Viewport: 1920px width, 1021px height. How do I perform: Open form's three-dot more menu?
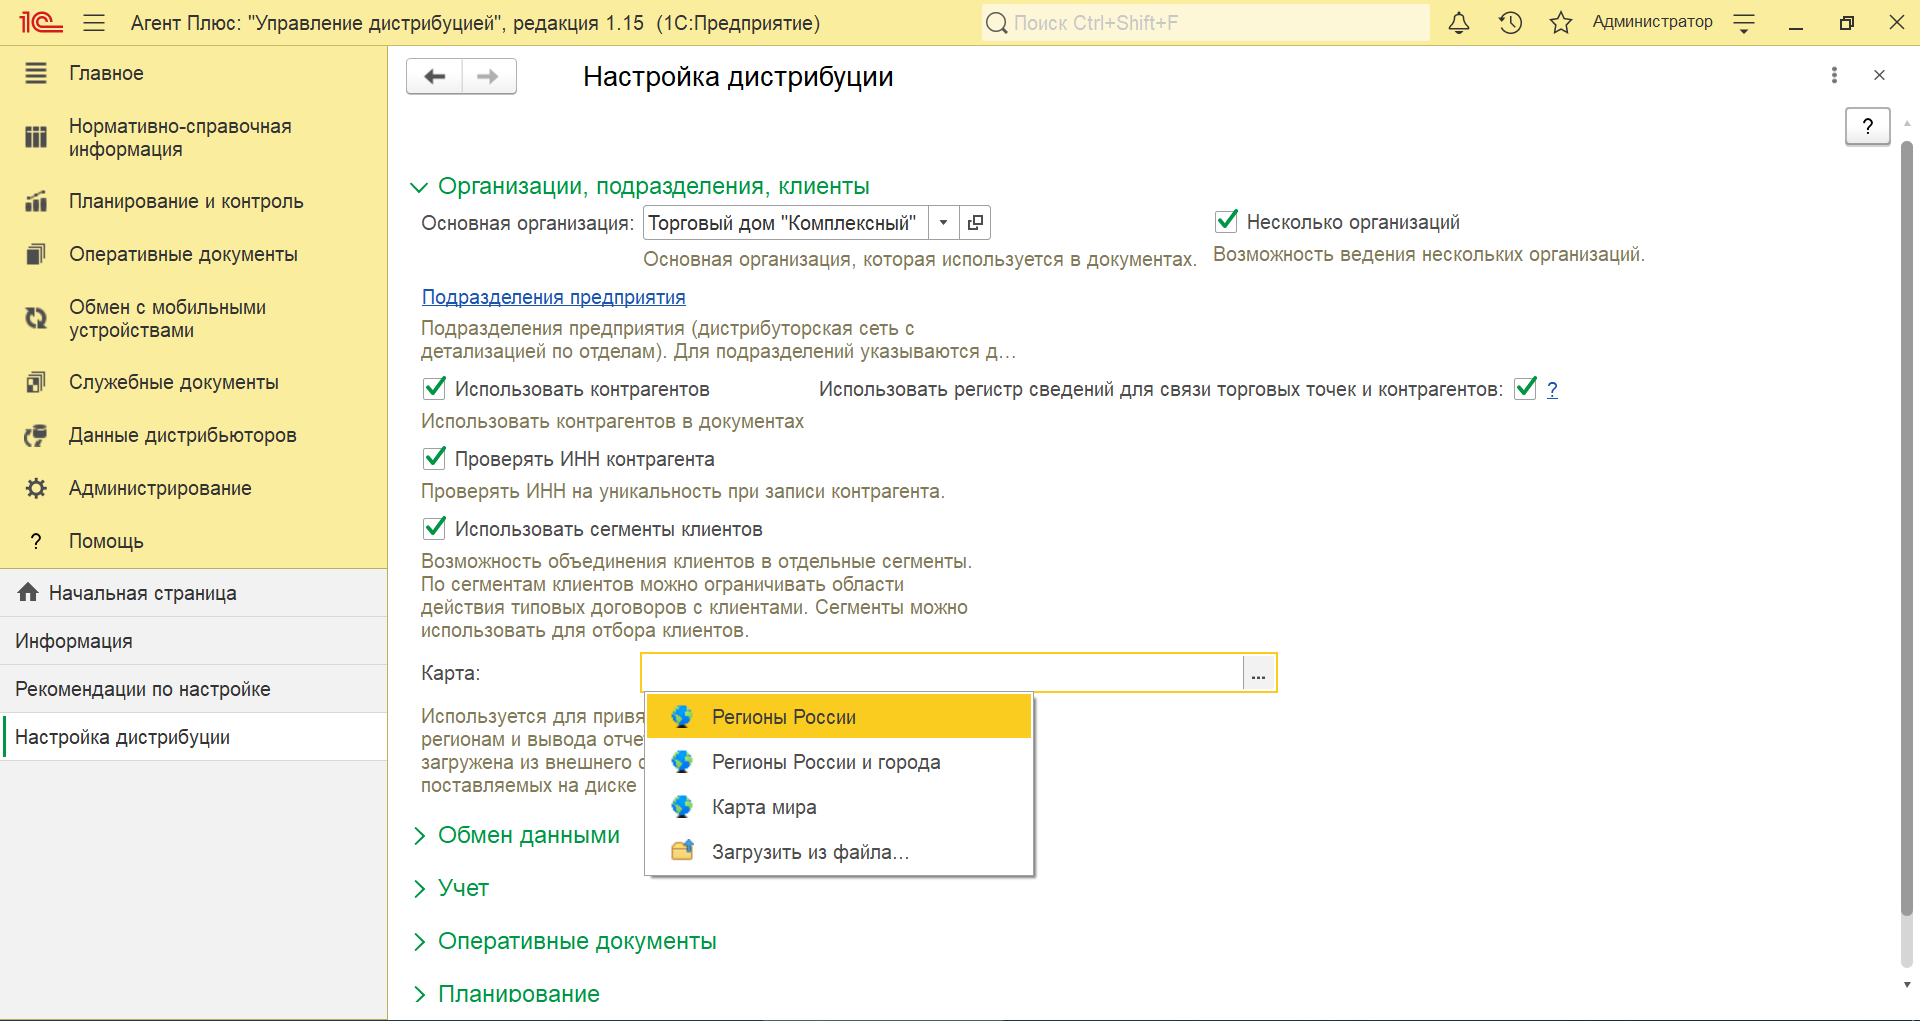[1834, 75]
